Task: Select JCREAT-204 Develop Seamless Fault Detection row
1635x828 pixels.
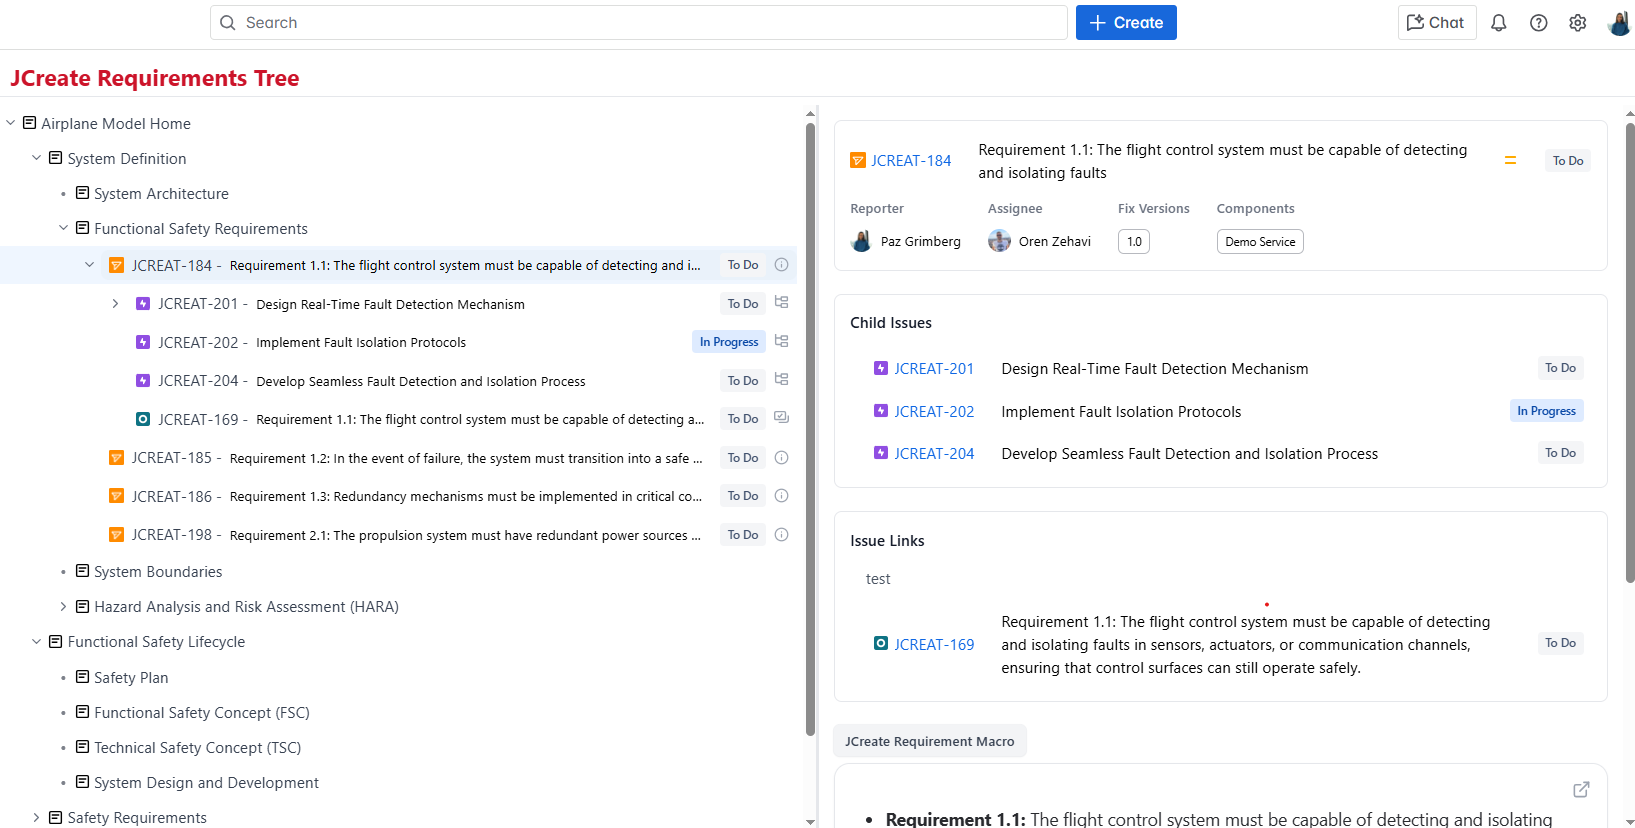Action: [x=398, y=381]
